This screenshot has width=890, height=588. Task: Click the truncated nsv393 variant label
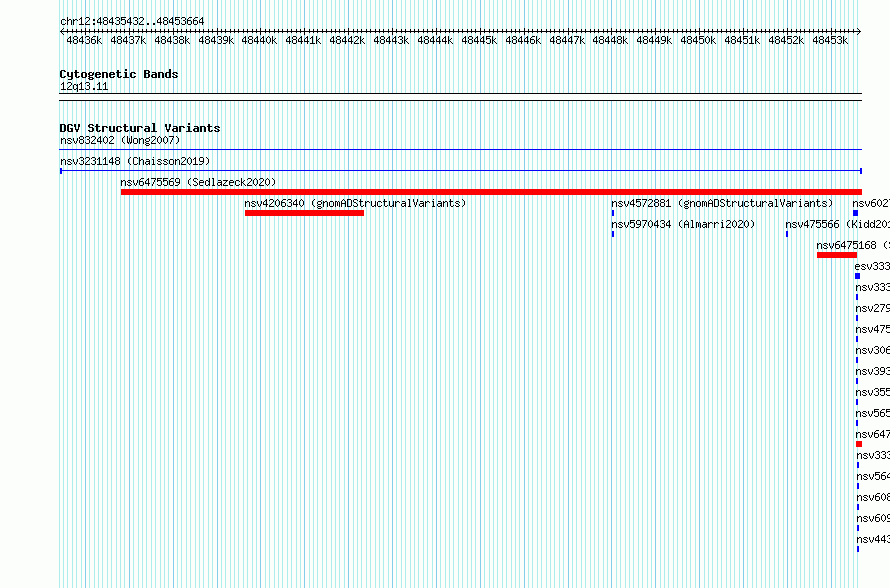(872, 371)
